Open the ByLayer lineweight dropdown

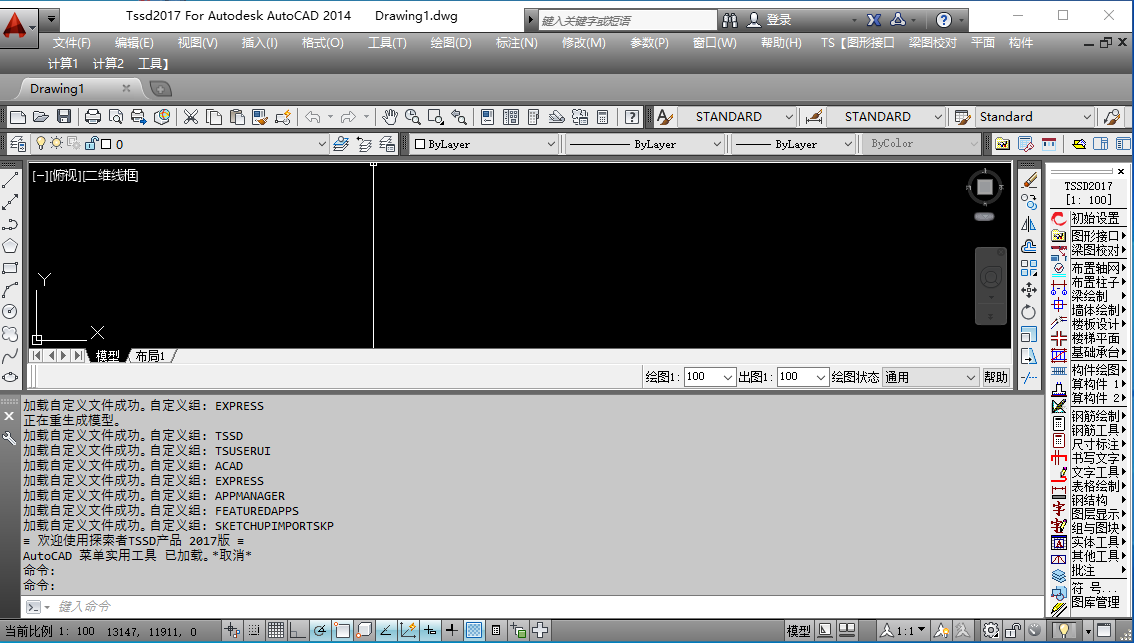(848, 144)
